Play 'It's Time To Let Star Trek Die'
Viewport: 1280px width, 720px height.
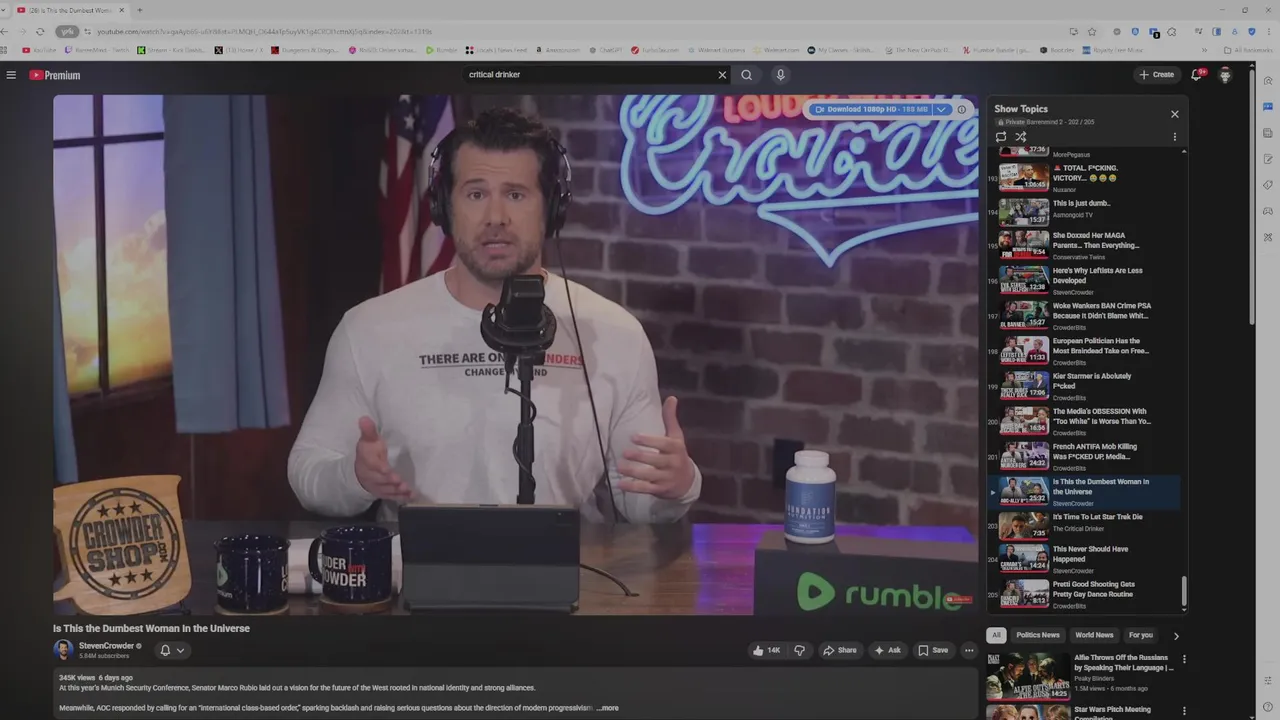[1085, 526]
